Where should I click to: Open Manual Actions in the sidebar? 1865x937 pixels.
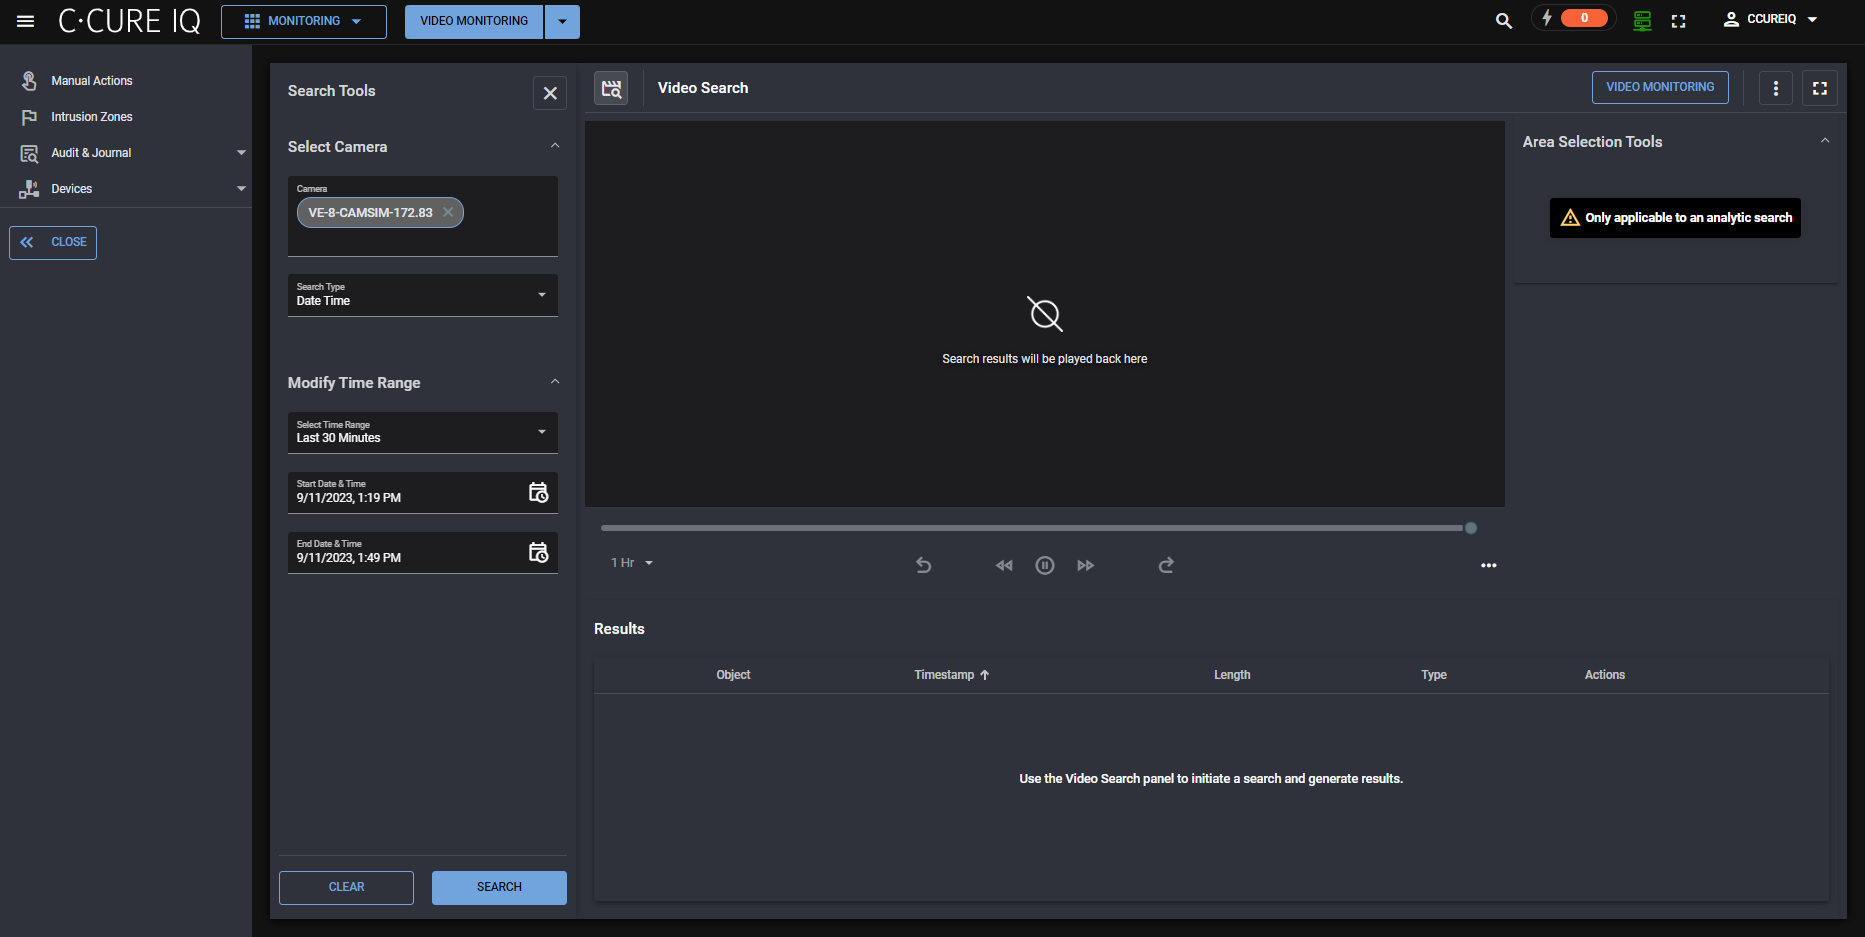coord(91,81)
